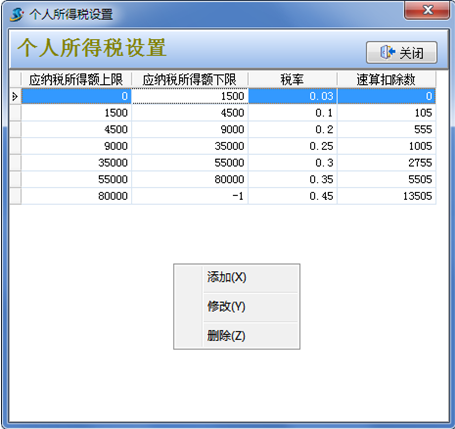Screen dimensions: 455x429
Task: Click the 速算扣除数 column header
Action: point(386,79)
